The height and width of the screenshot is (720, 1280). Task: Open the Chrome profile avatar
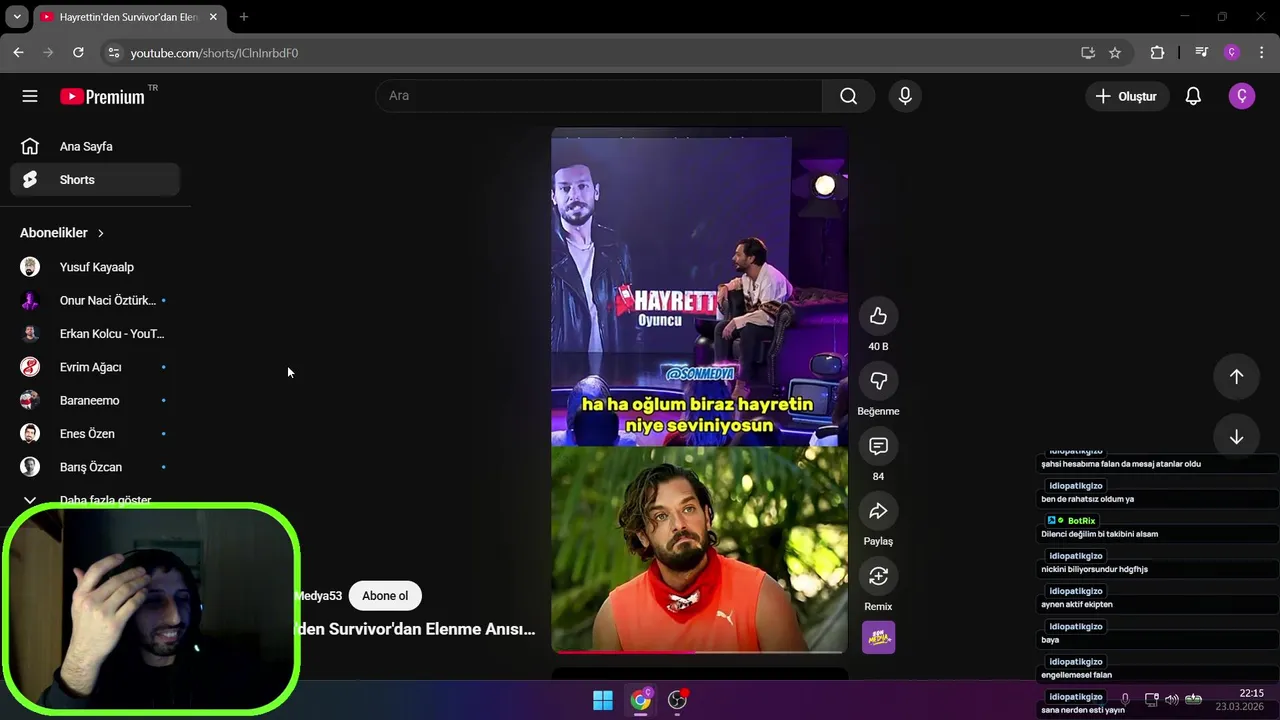(1232, 52)
